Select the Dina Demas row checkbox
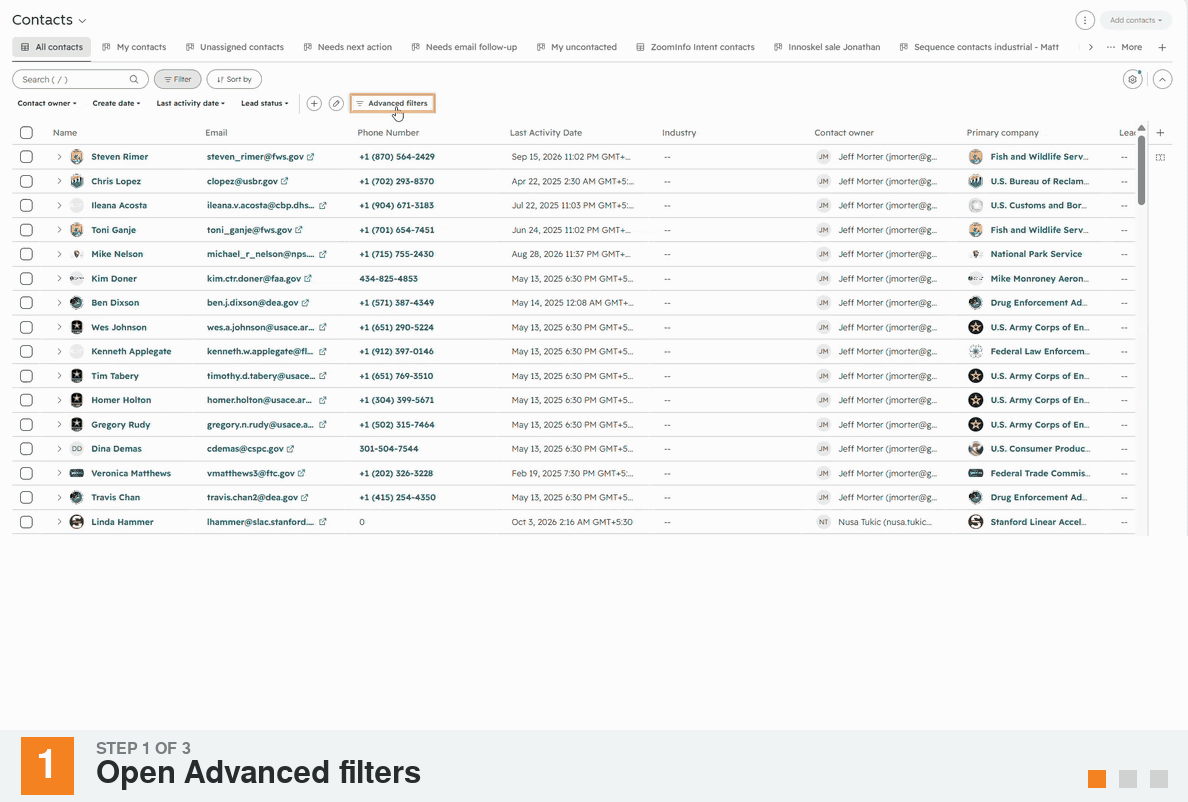Viewport: 1188px width, 802px height. coord(27,448)
